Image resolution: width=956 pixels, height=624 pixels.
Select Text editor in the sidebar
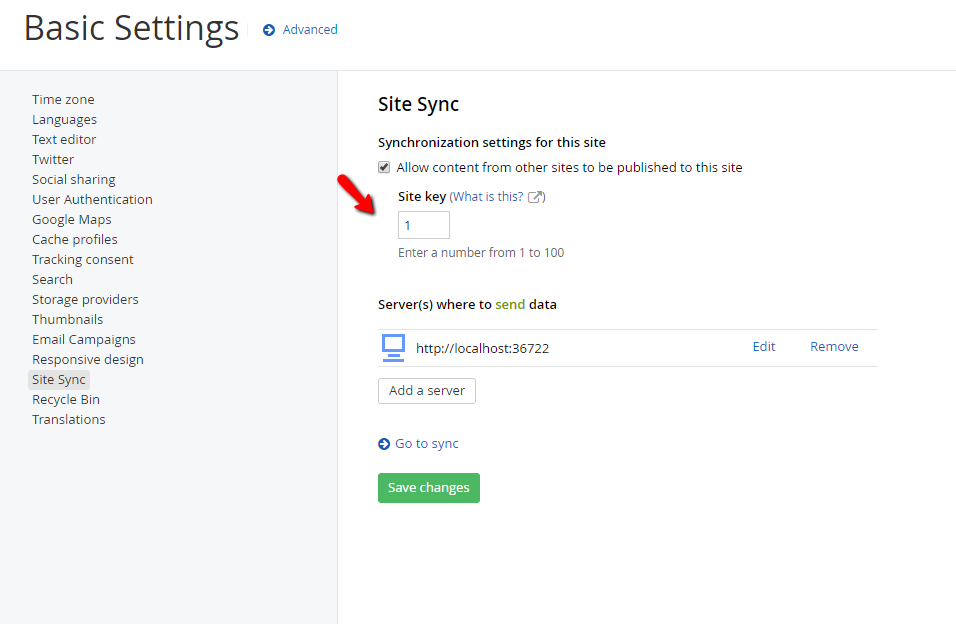click(64, 140)
